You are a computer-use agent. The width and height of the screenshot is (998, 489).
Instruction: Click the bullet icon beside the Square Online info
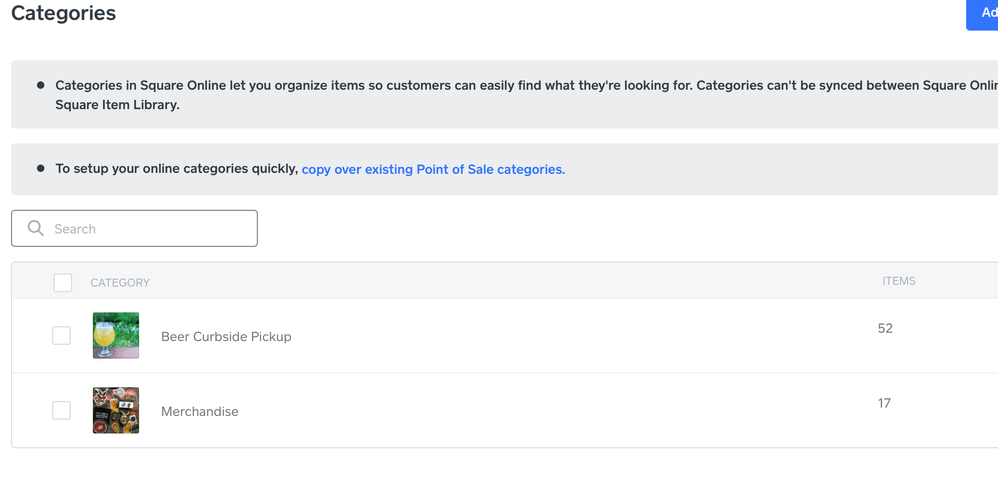click(41, 86)
